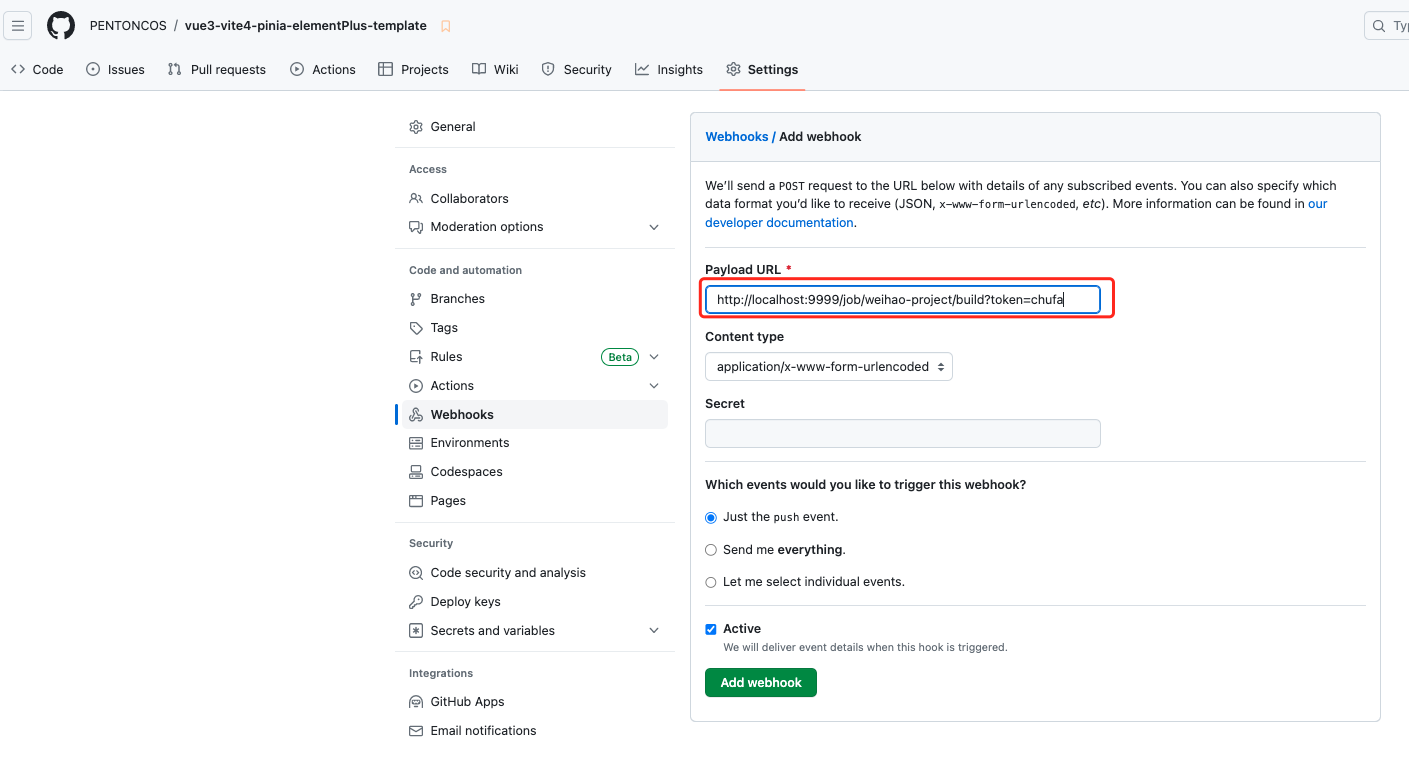1409x772 pixels.
Task: Focus the Secret input field
Action: click(903, 433)
